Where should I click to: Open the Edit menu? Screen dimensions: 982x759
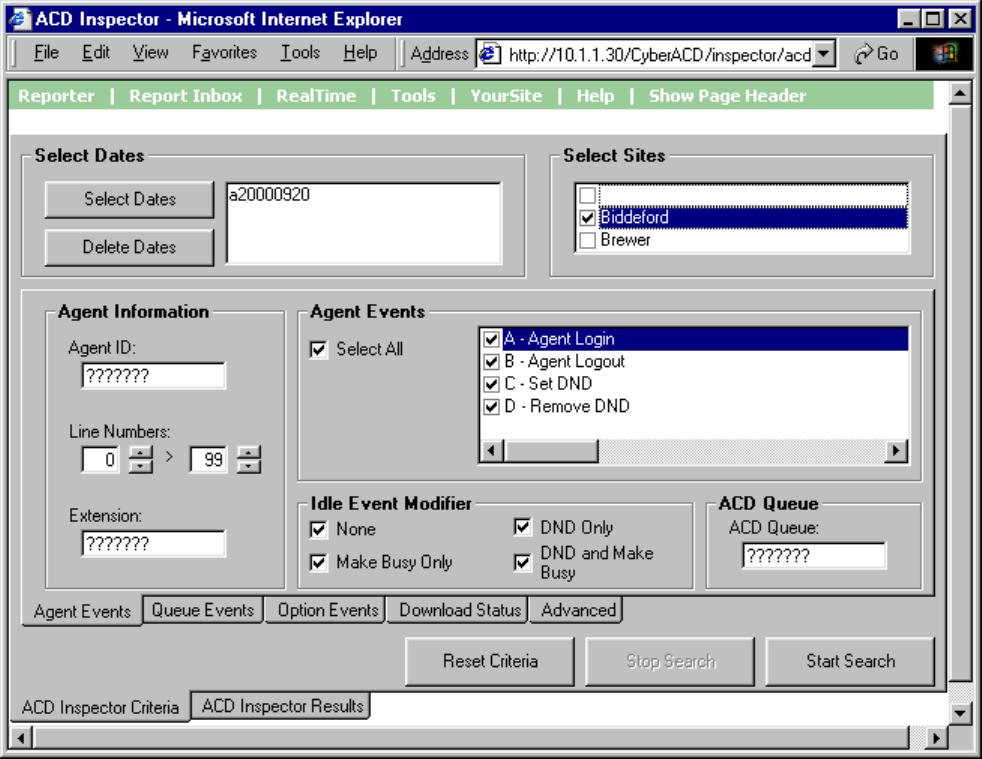(96, 53)
